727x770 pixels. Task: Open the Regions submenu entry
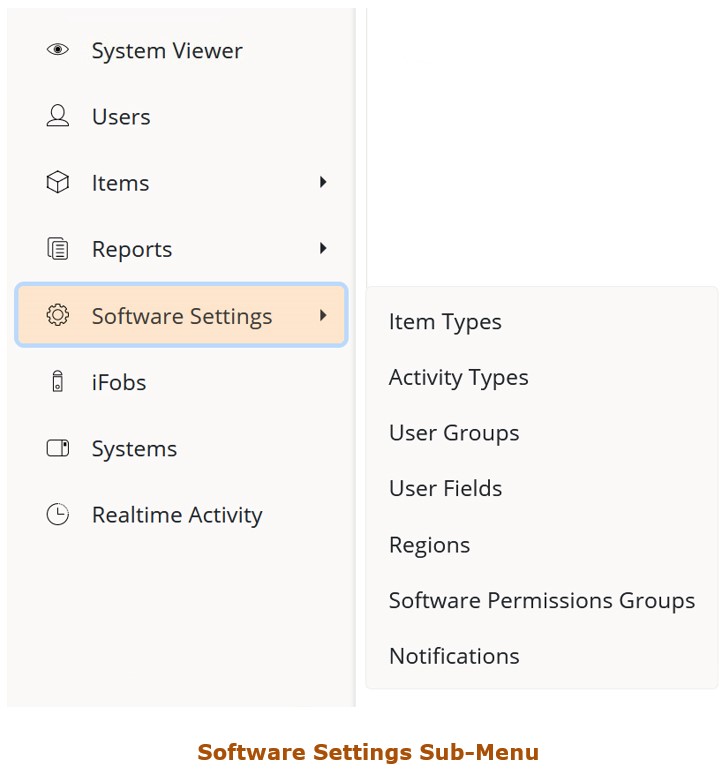pos(429,545)
